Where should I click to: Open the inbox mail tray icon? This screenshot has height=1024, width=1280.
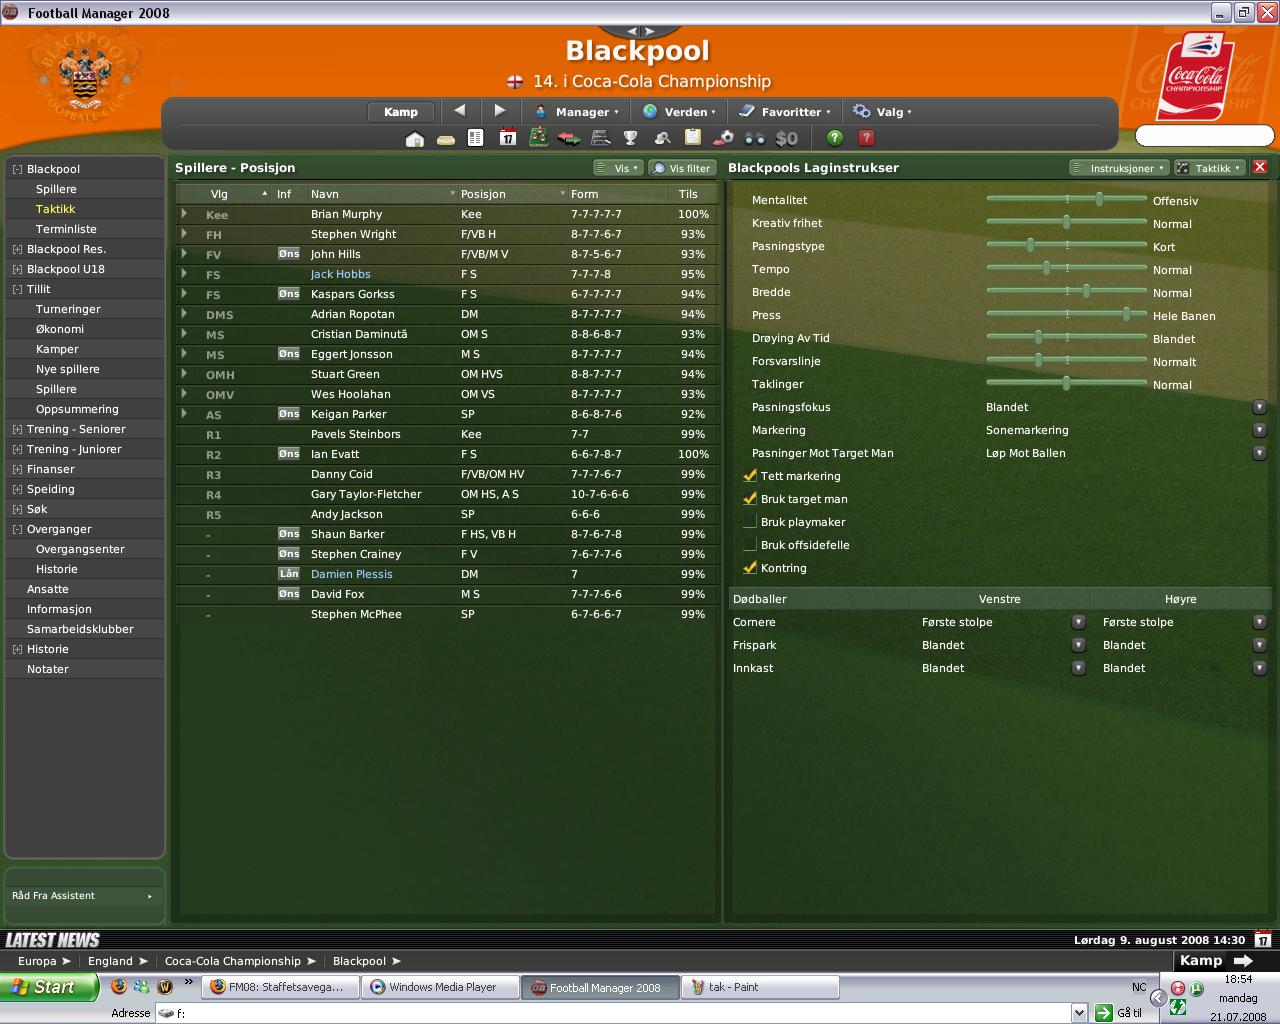tap(446, 139)
